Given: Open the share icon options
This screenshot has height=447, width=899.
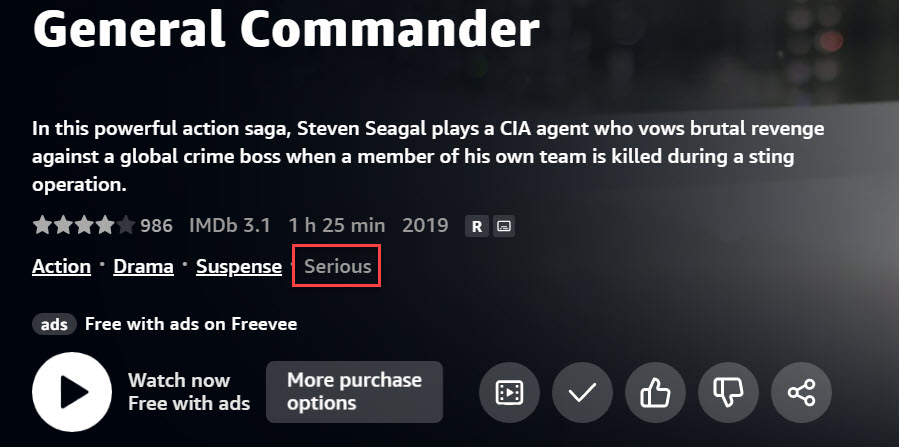Looking at the screenshot, I should coord(801,393).
